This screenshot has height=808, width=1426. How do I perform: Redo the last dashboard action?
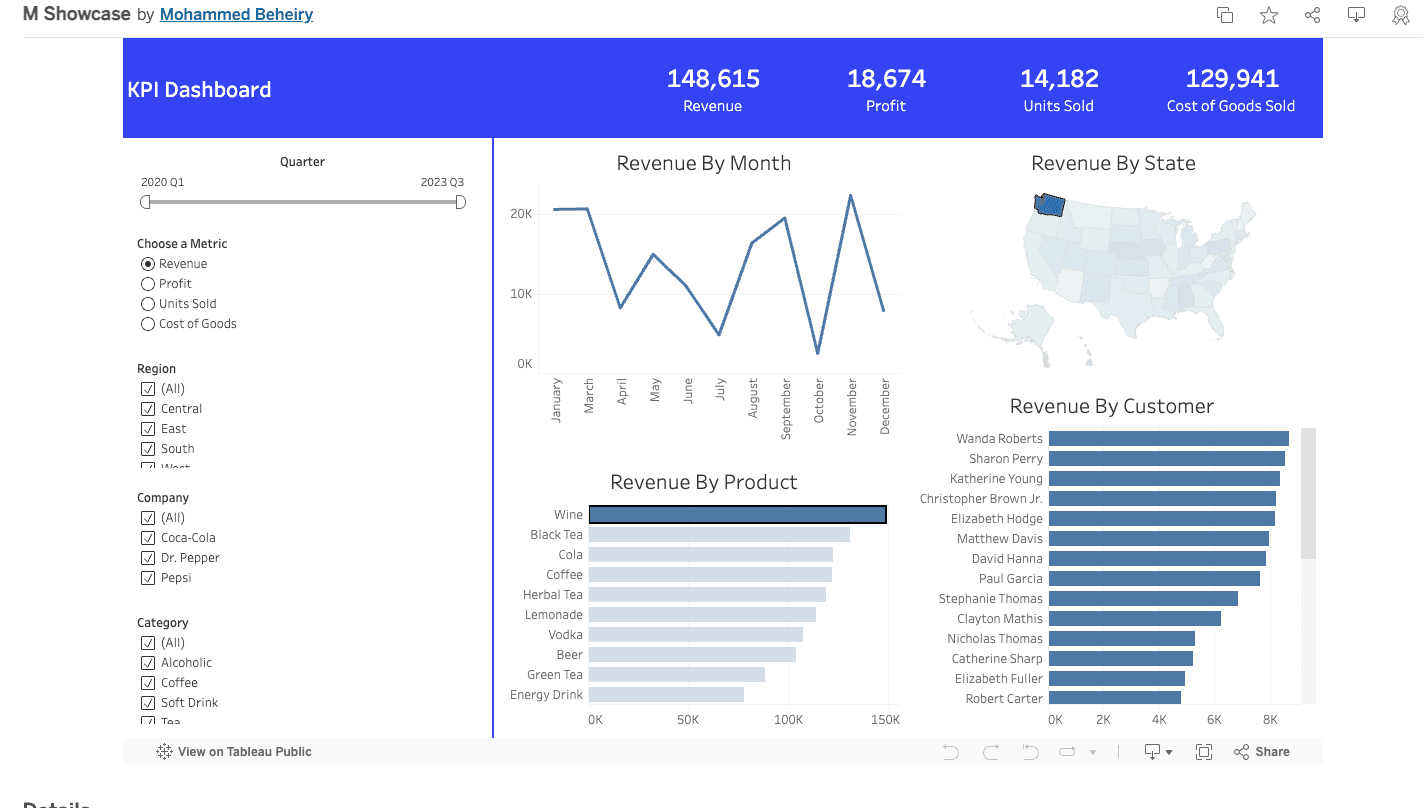[x=990, y=751]
